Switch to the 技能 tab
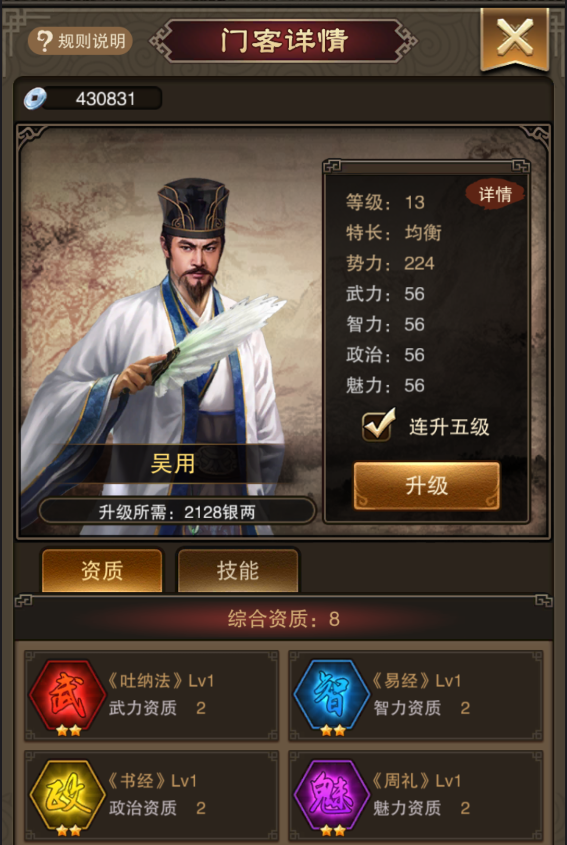The height and width of the screenshot is (845, 567). [238, 571]
